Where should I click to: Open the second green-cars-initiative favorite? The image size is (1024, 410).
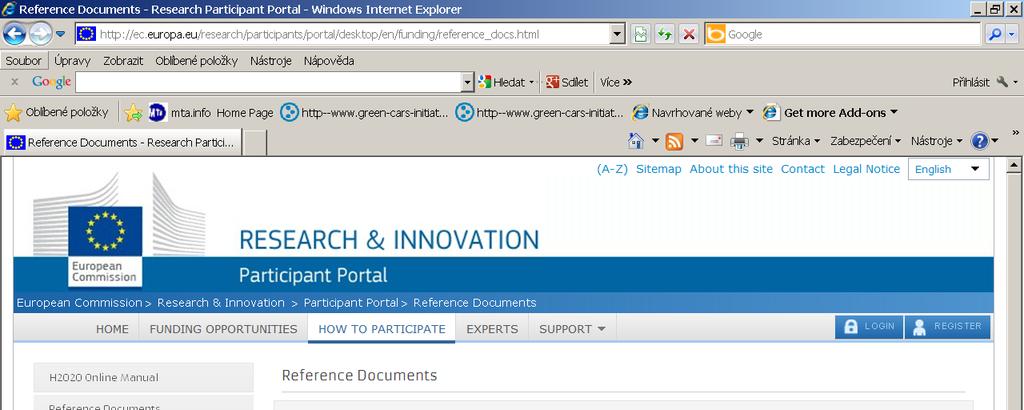[540, 112]
